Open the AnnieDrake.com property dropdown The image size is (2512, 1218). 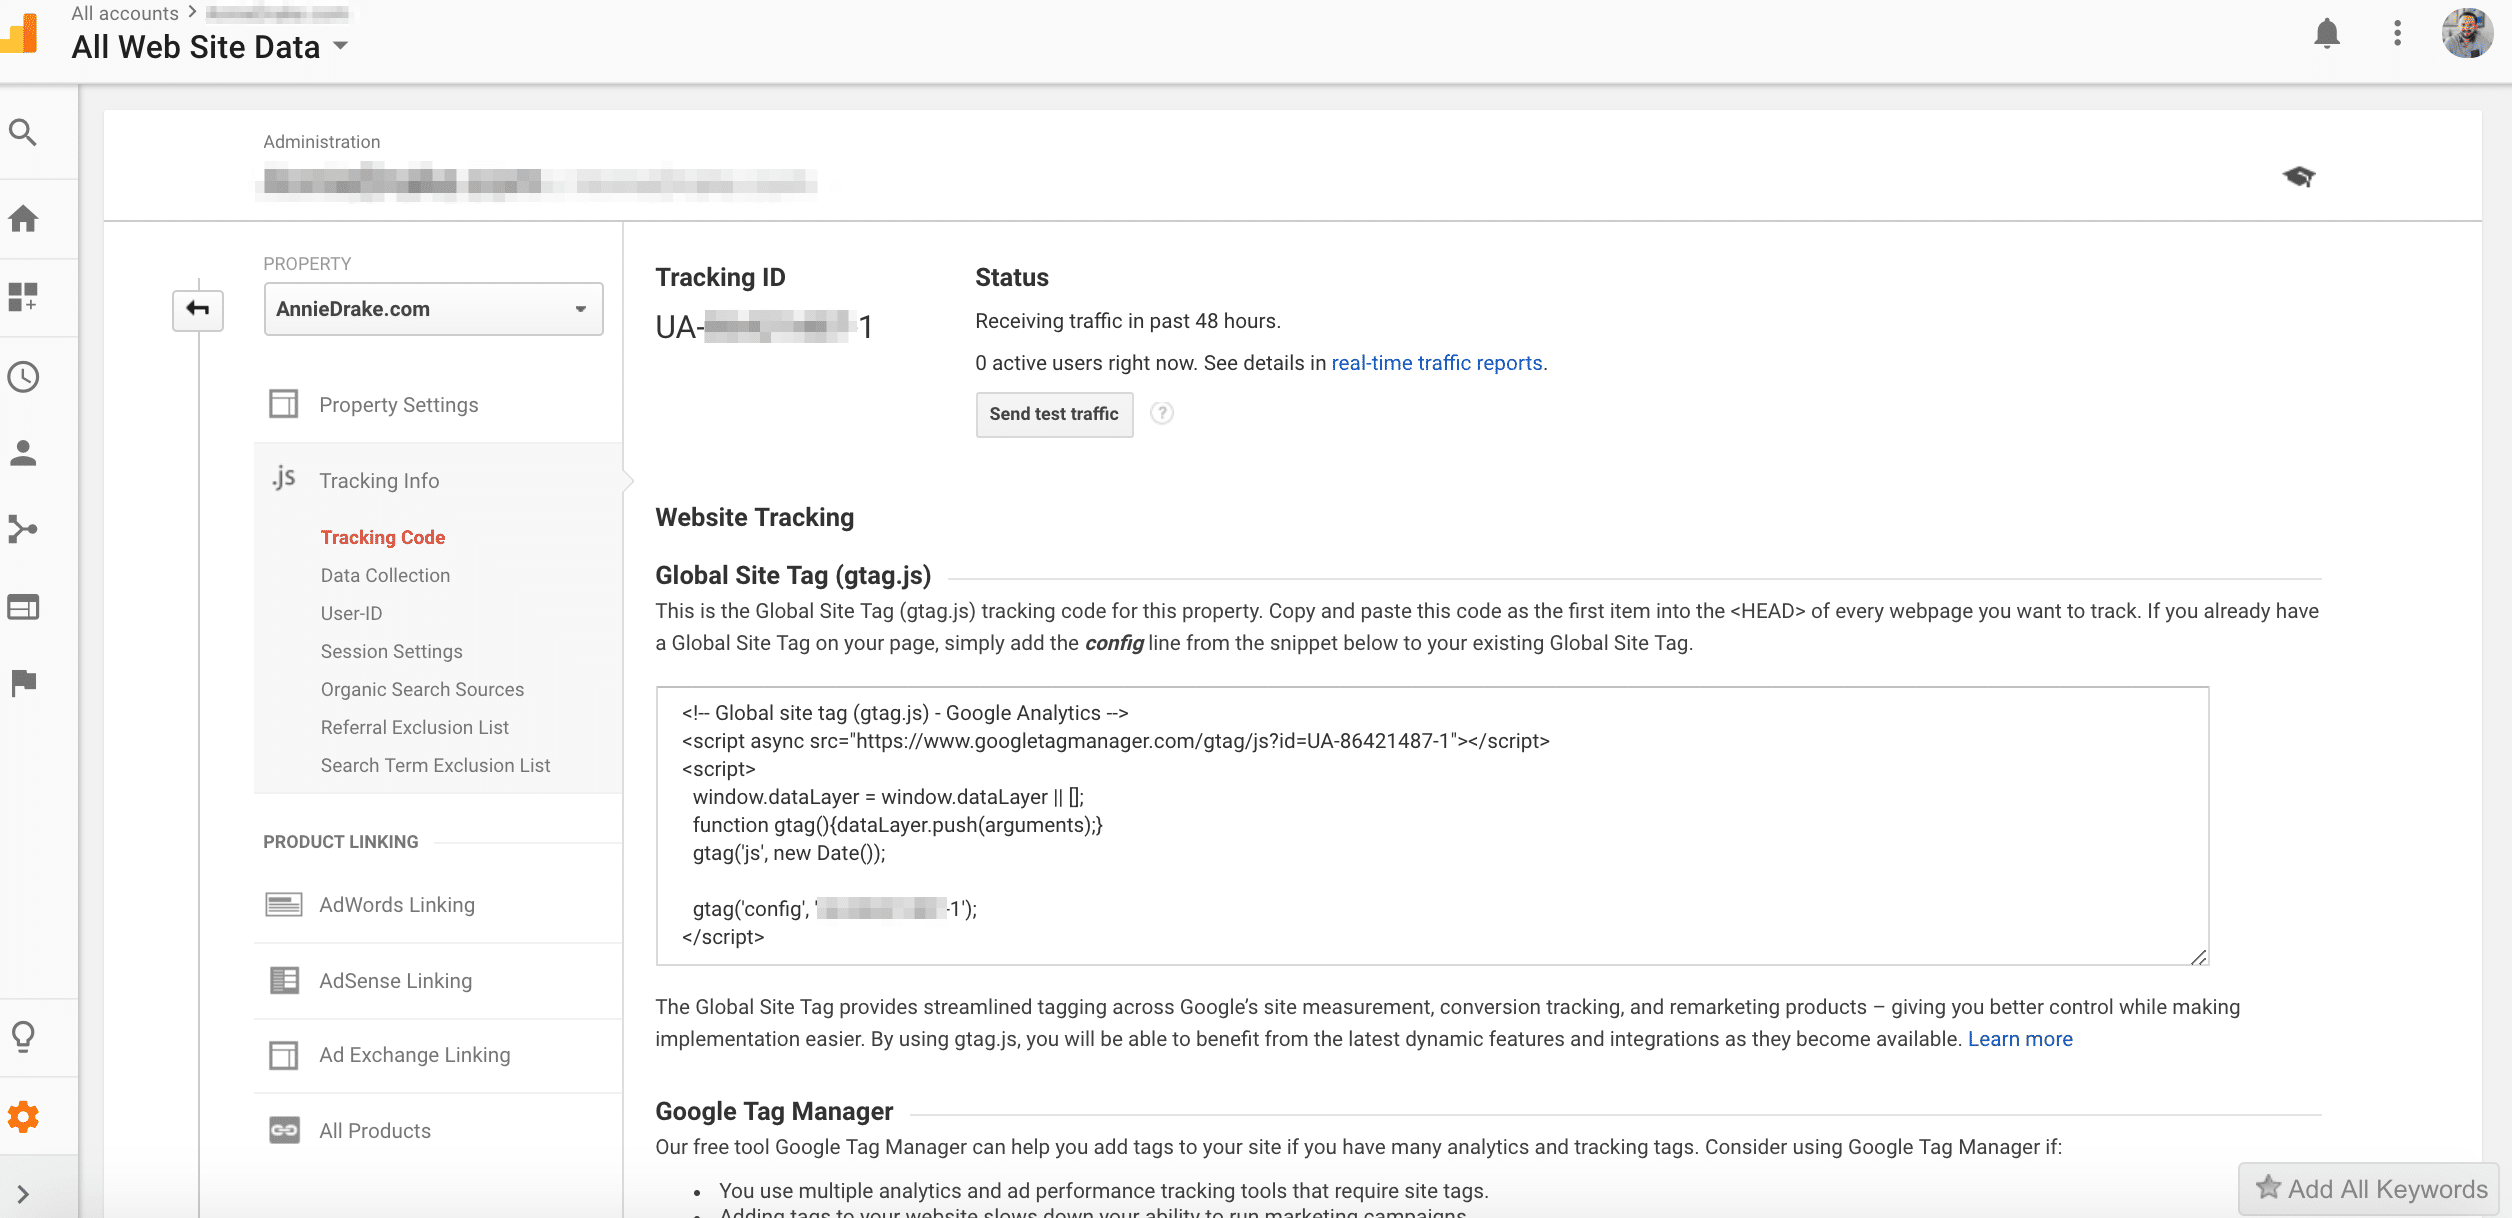tap(433, 309)
